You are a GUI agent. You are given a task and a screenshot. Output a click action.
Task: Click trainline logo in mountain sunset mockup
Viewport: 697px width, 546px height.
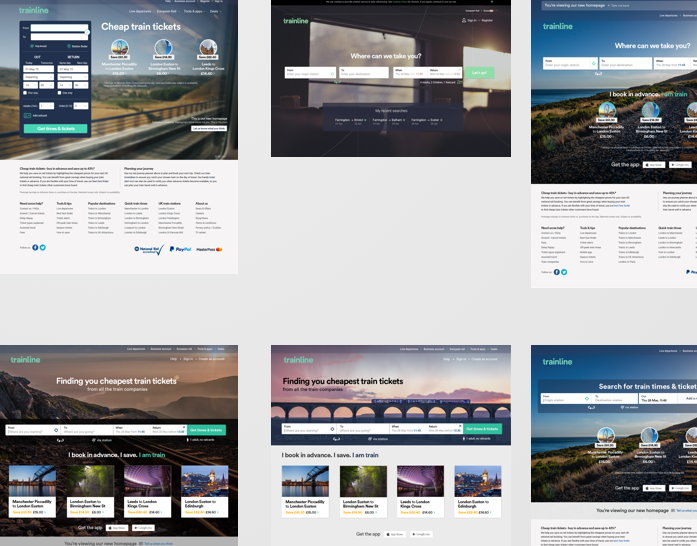coord(25,360)
